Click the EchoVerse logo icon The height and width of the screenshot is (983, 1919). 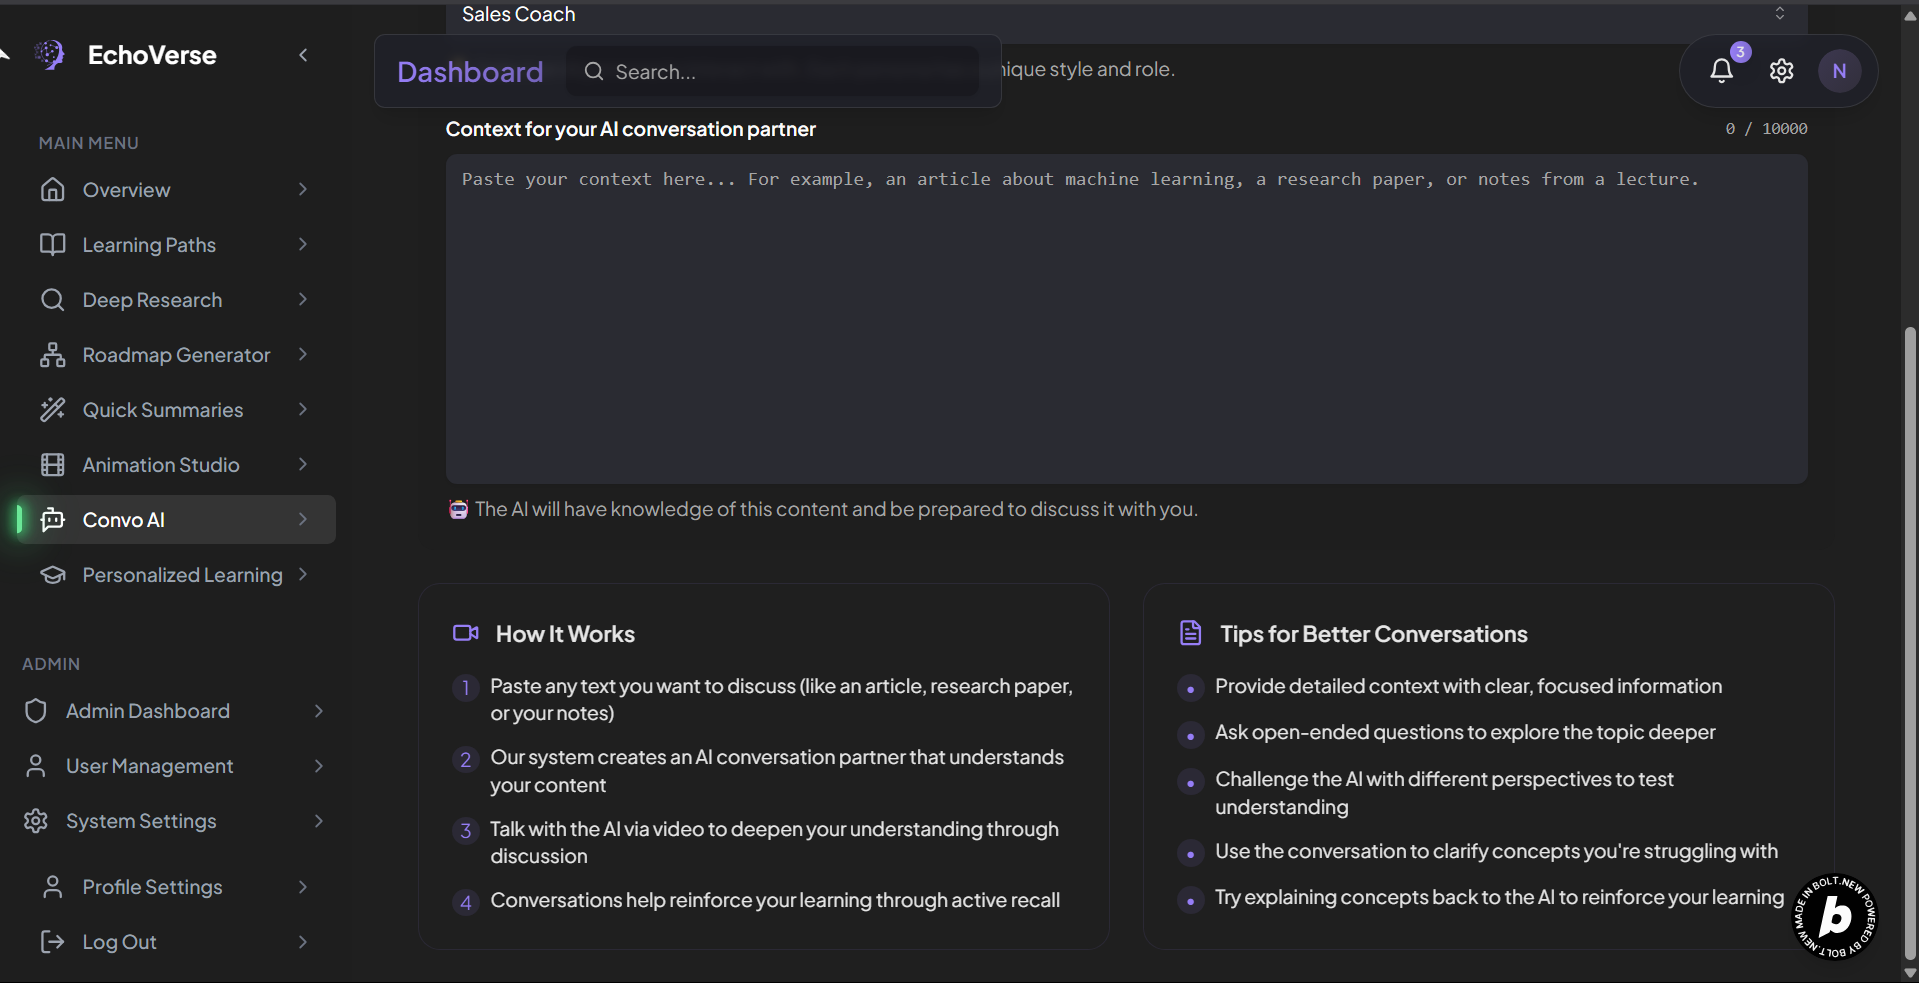click(49, 55)
